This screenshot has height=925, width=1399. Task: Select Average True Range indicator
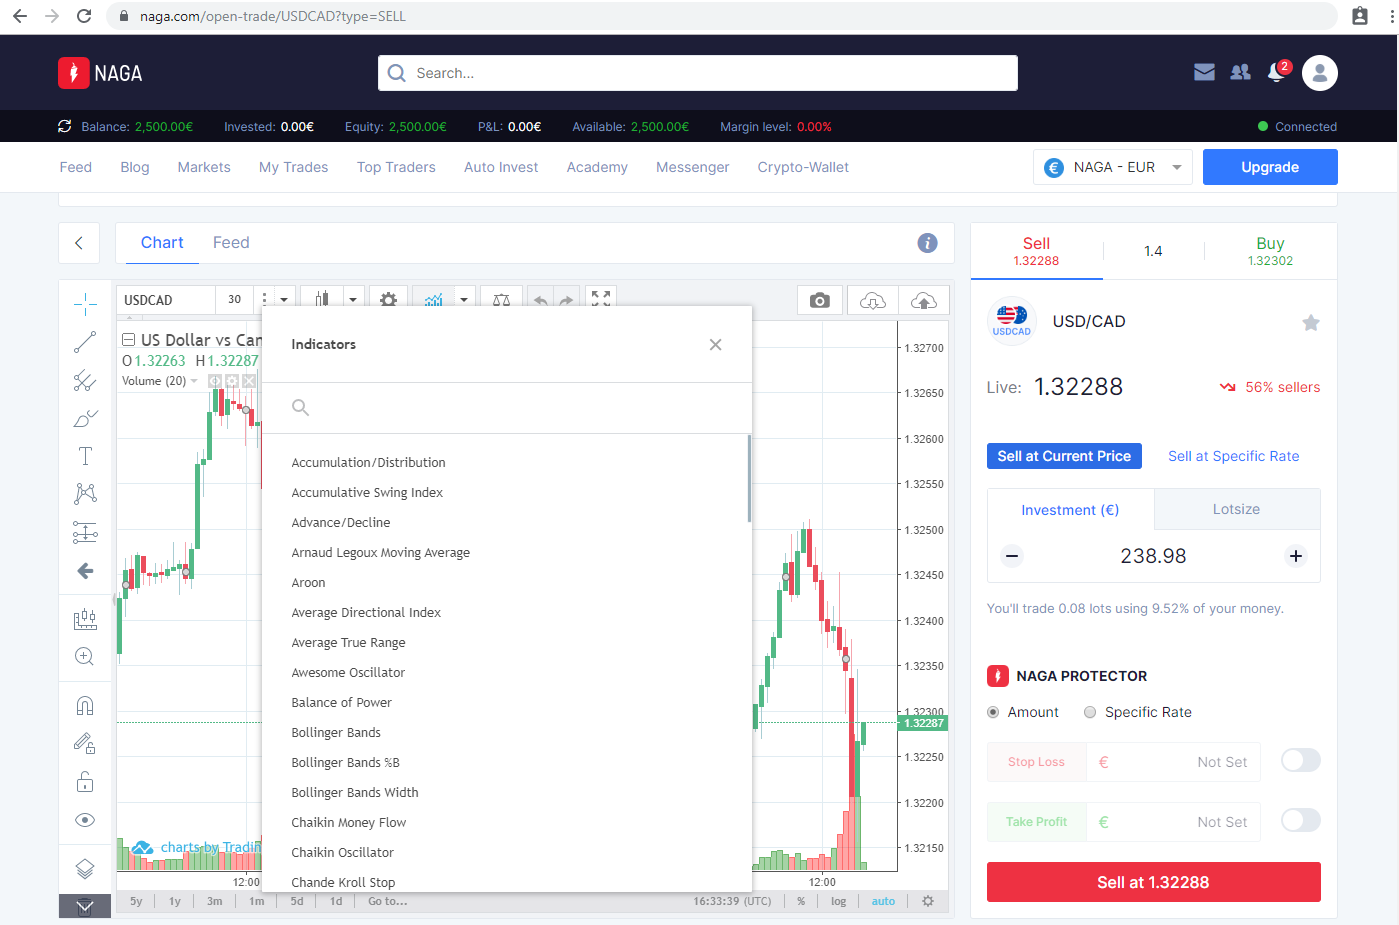pyautogui.click(x=348, y=643)
